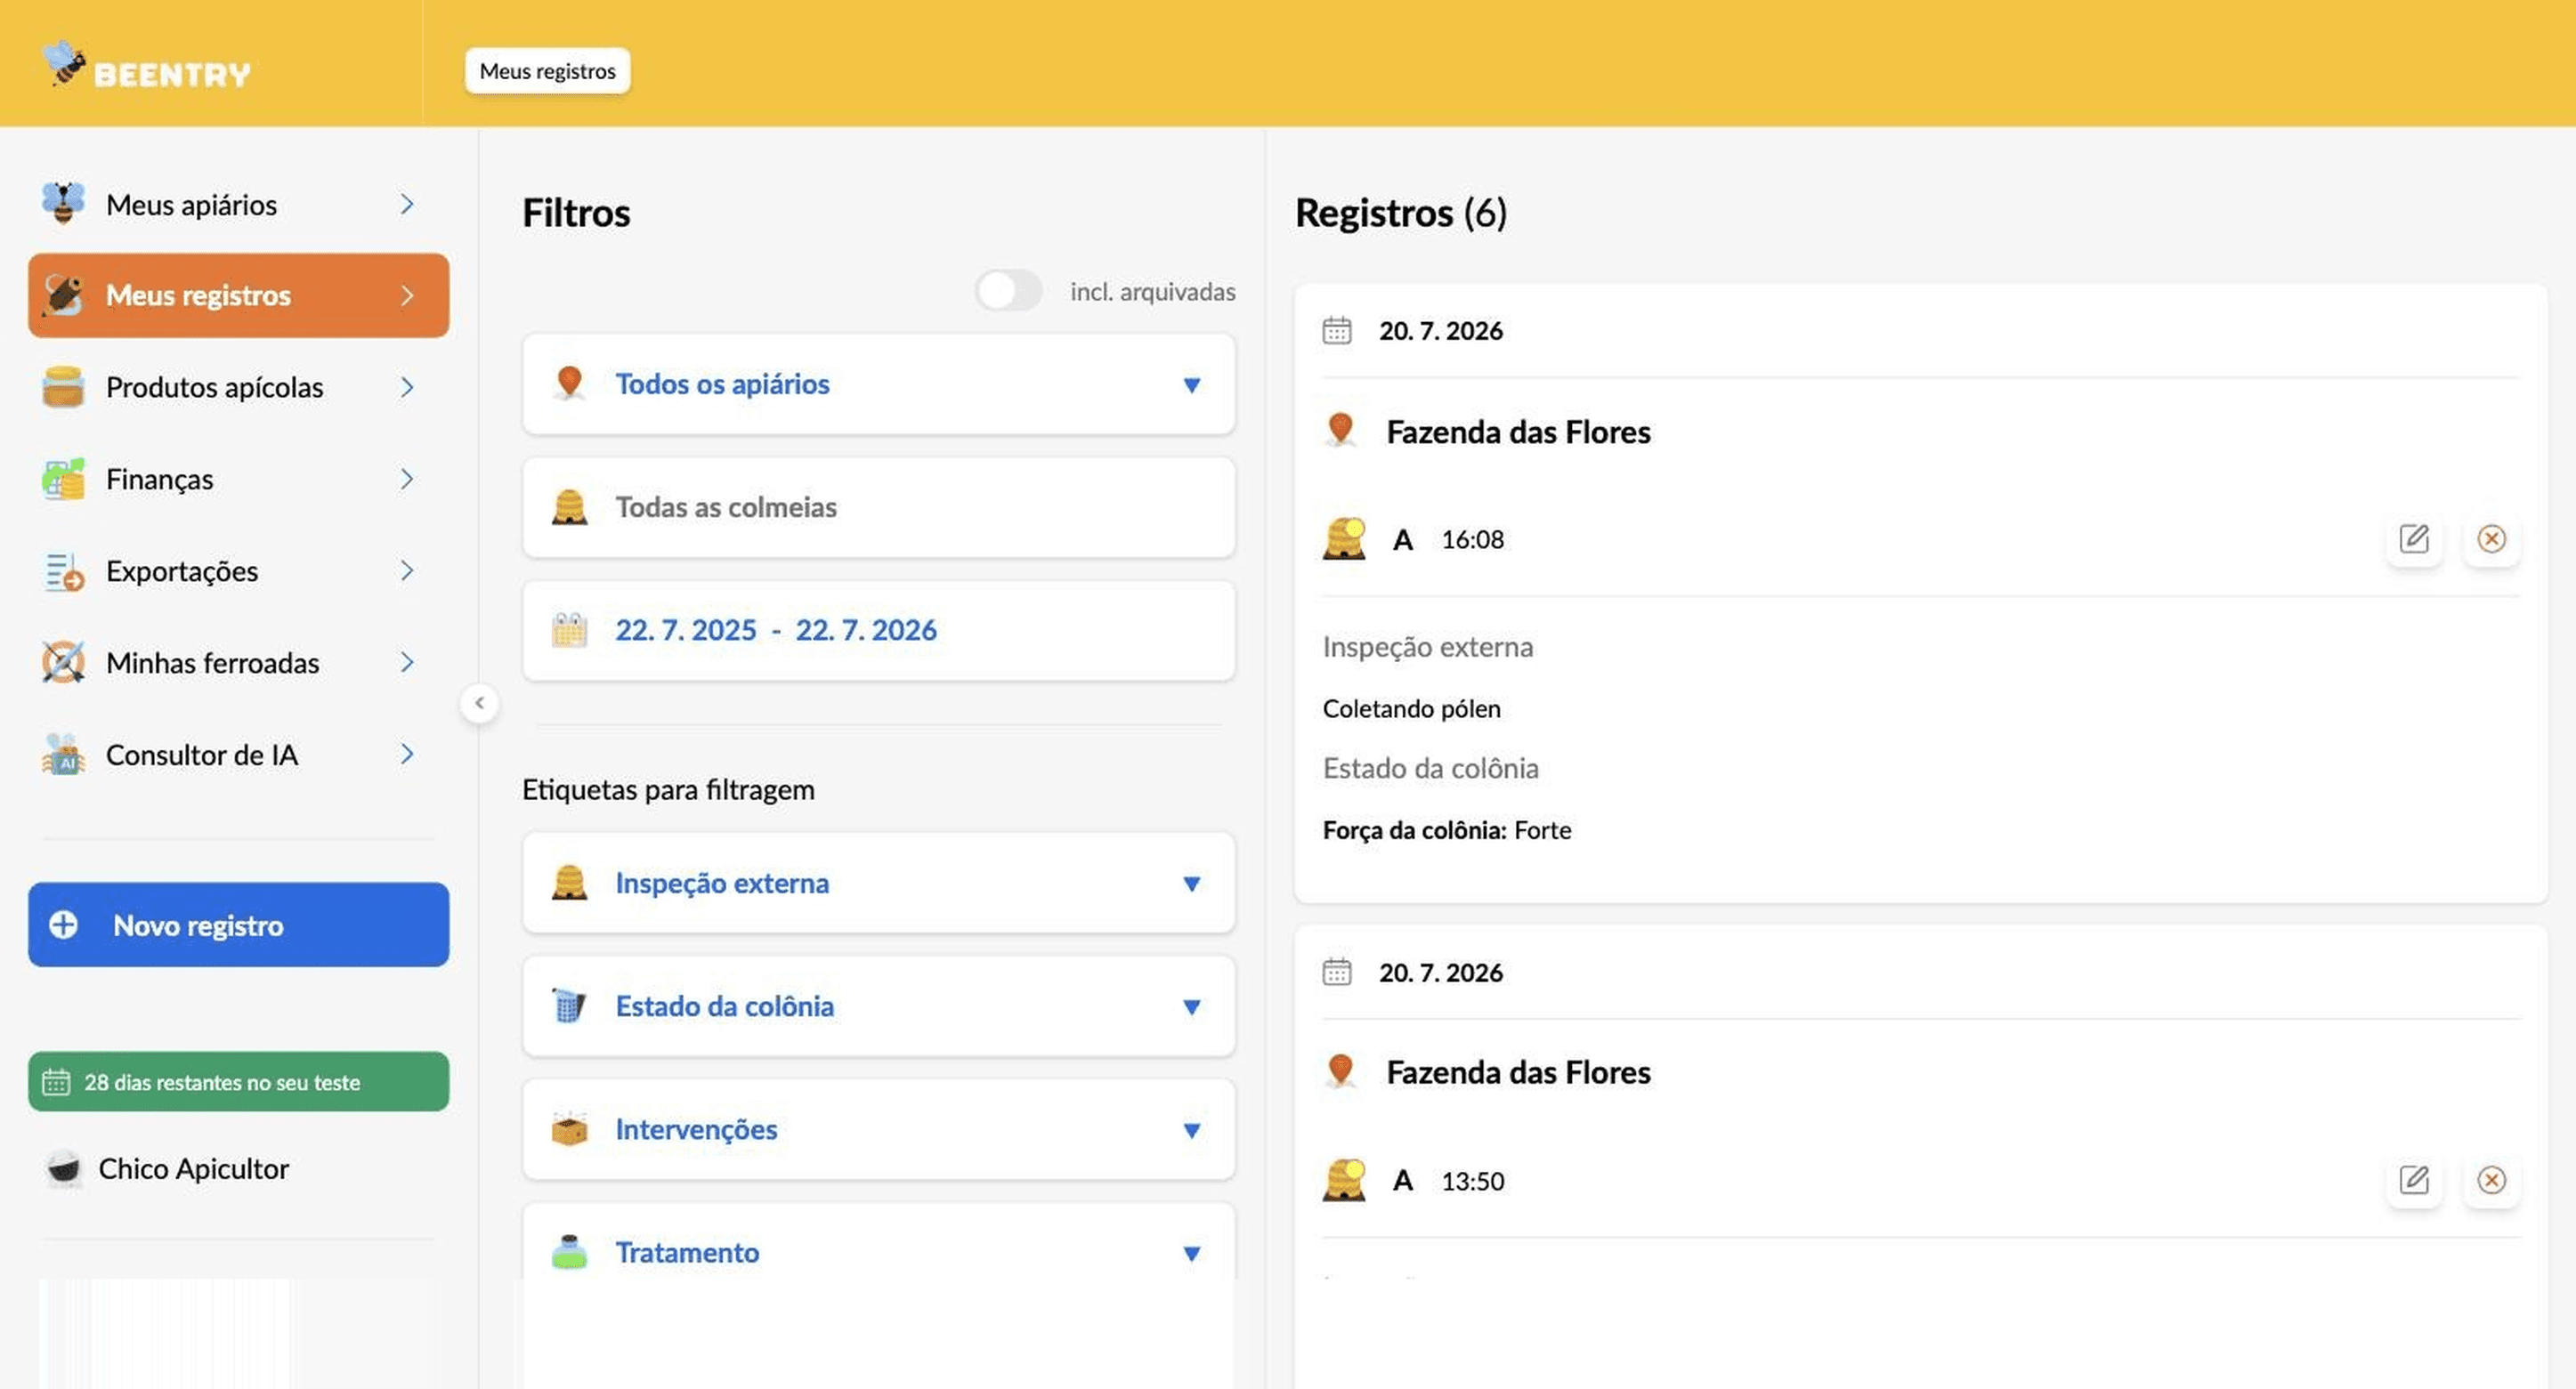
Task: Click the Finanças money icon
Action: (x=63, y=479)
